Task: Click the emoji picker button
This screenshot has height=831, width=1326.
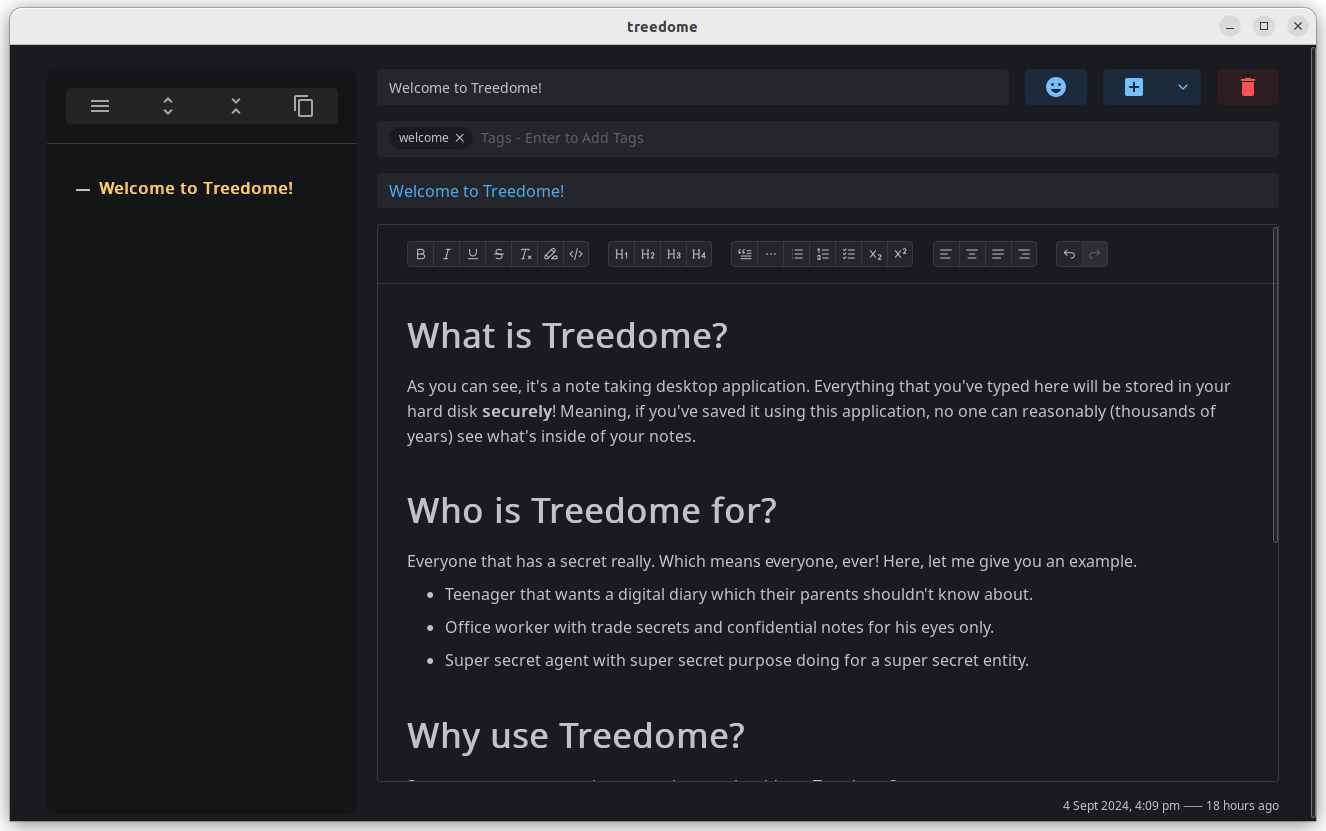Action: [1056, 87]
